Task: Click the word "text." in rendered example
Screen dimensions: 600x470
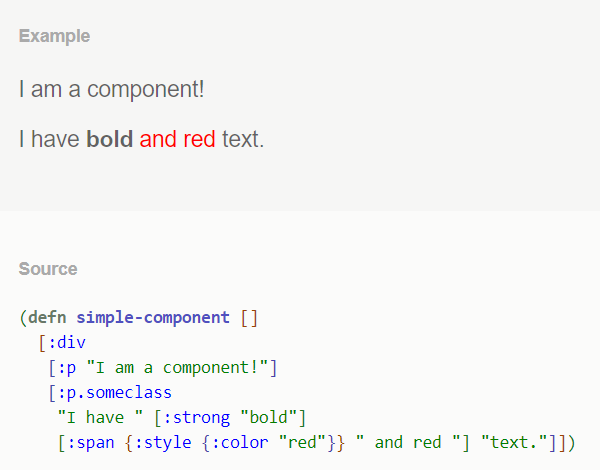Action: 243,139
